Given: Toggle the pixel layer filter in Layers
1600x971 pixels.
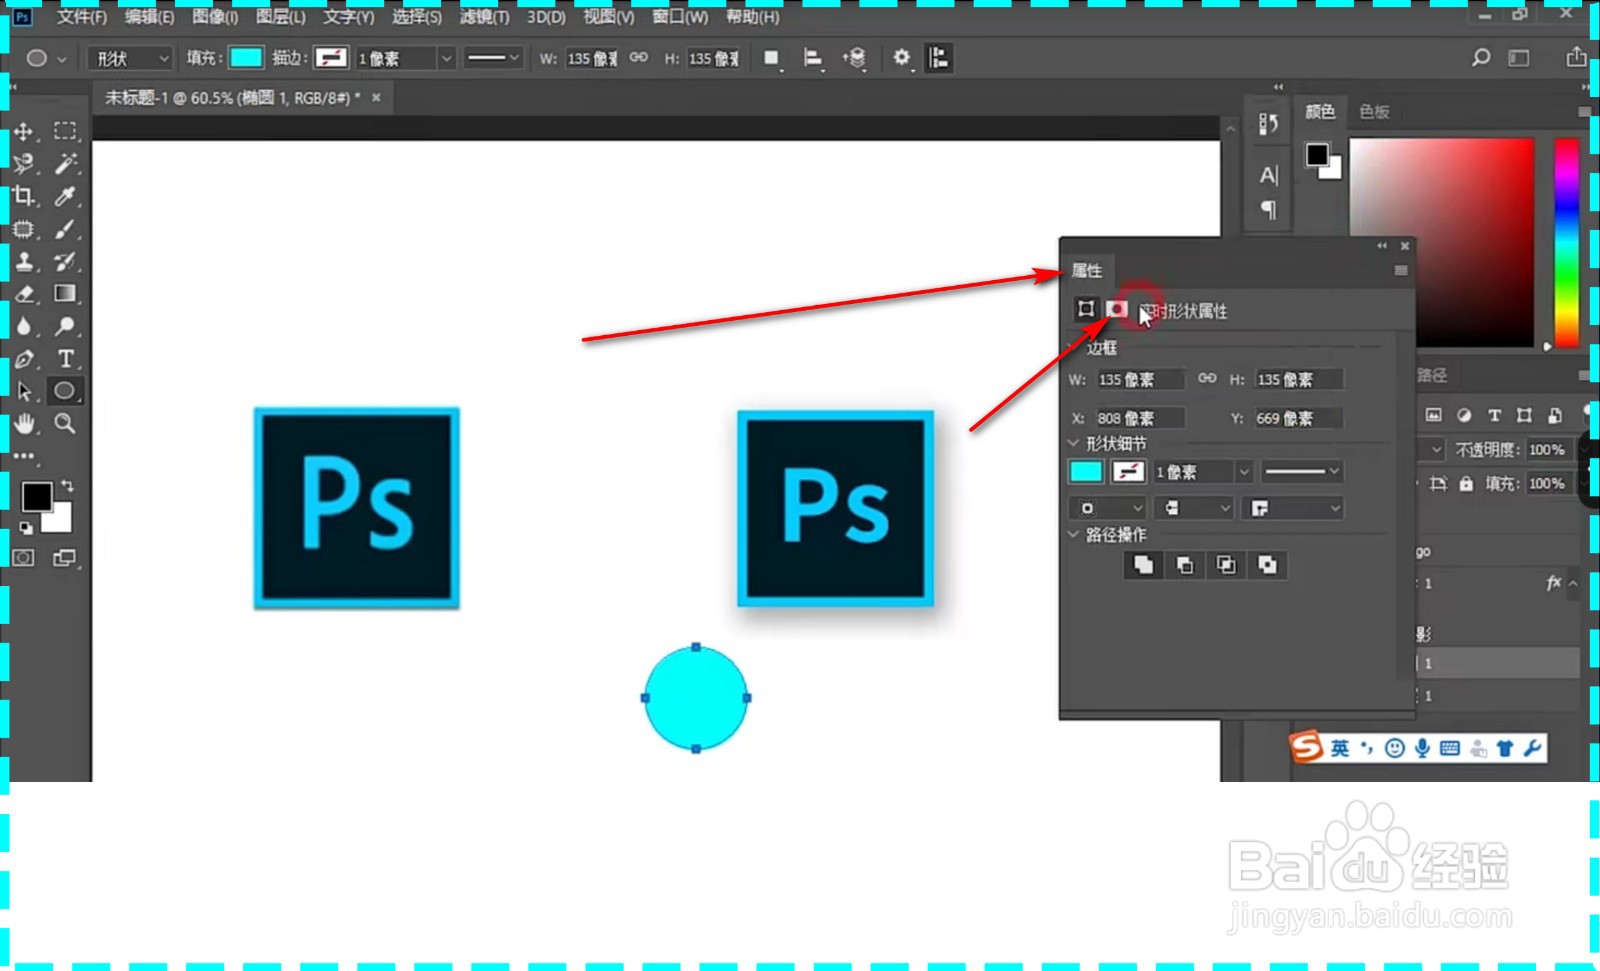Looking at the screenshot, I should click(x=1434, y=415).
